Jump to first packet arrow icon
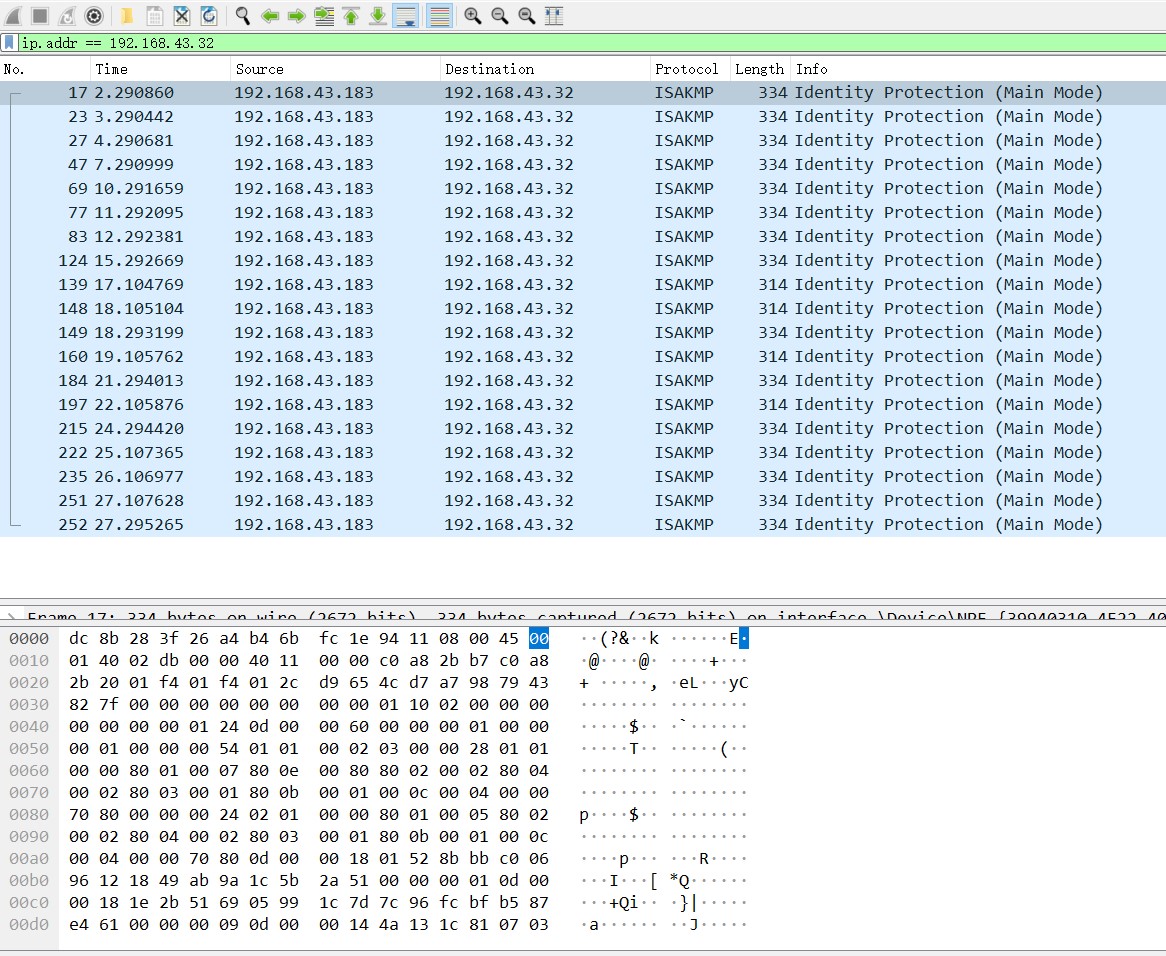The image size is (1166, 956). pos(351,16)
